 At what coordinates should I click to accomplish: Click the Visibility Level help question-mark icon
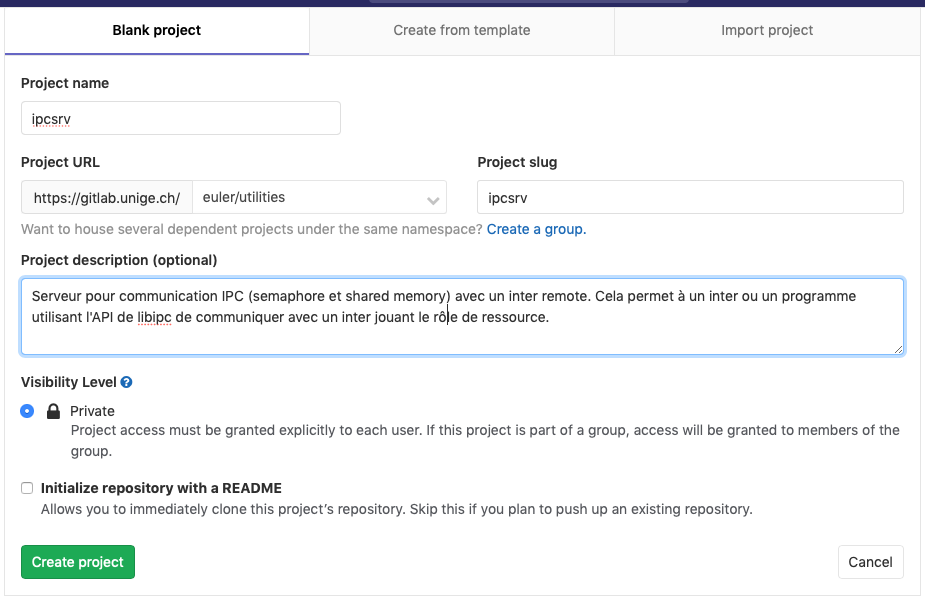point(127,382)
